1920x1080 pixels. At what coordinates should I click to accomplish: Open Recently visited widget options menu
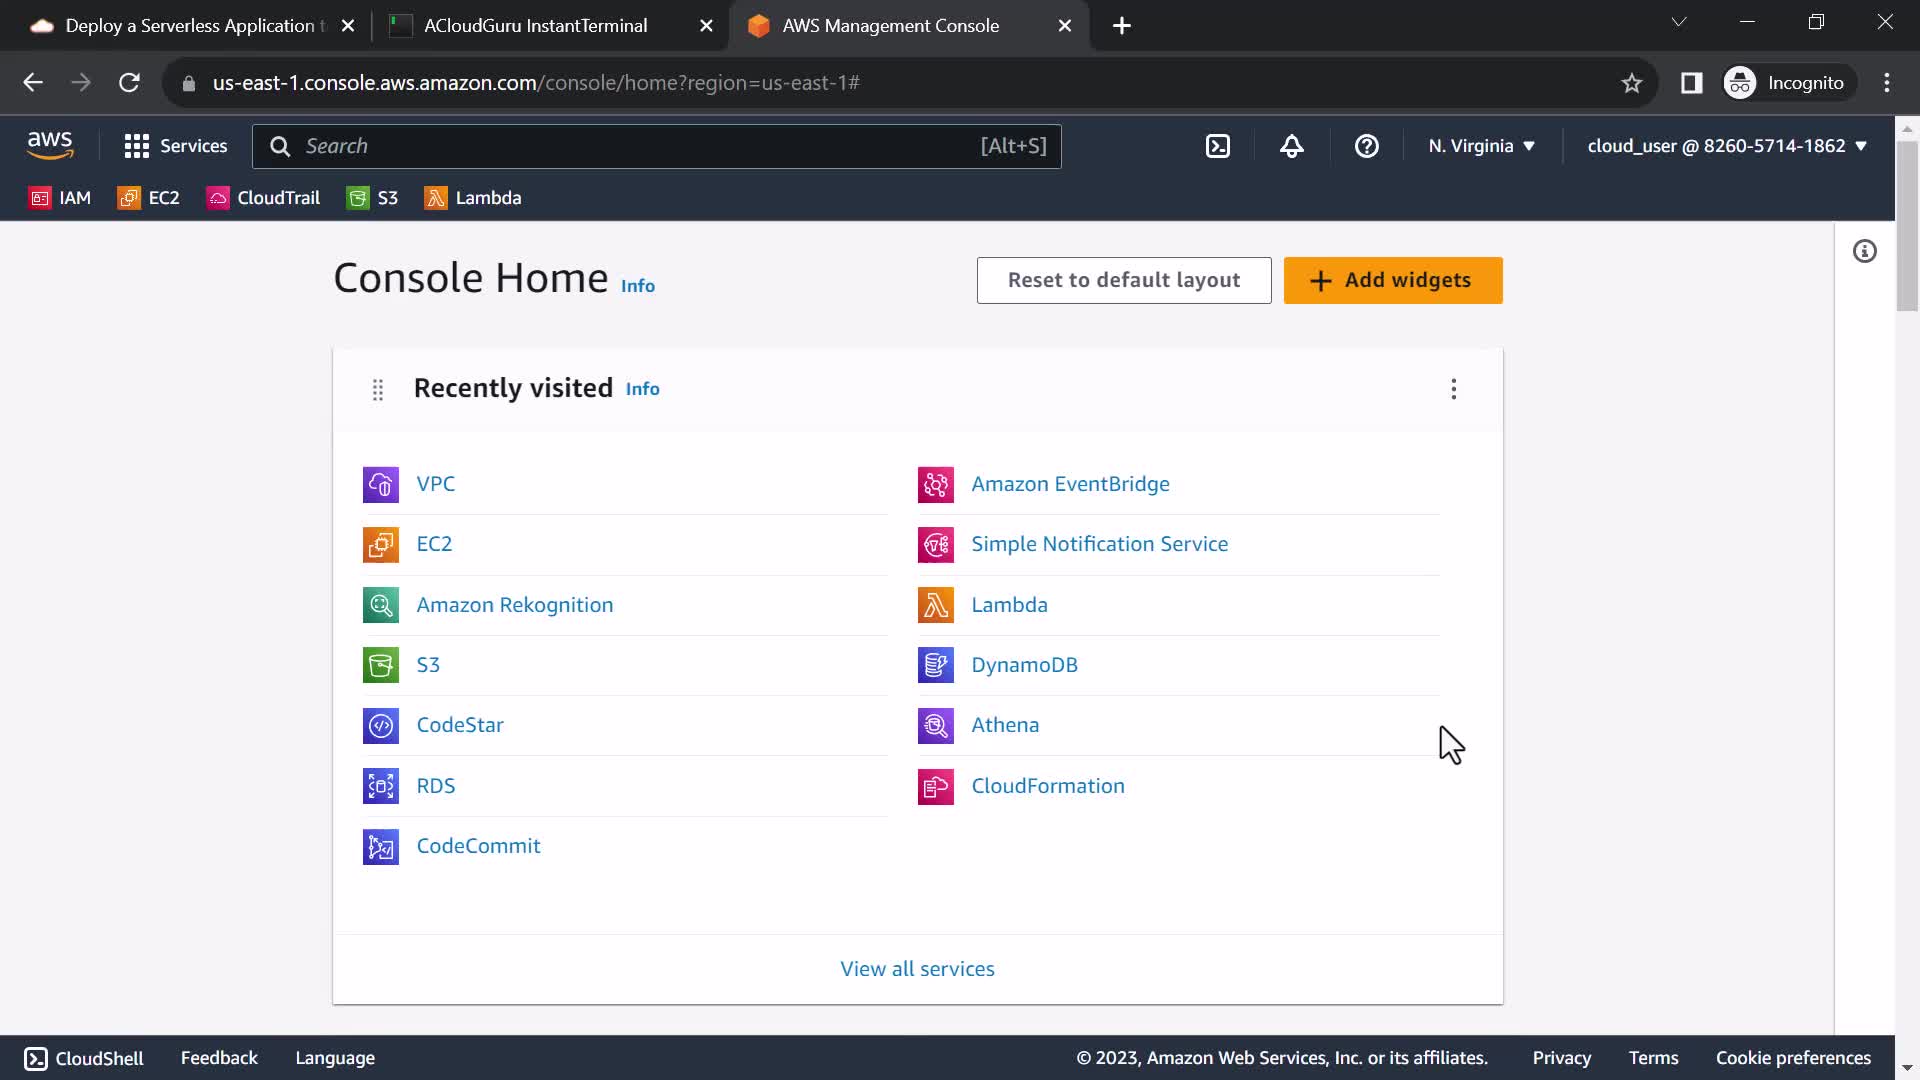tap(1453, 389)
